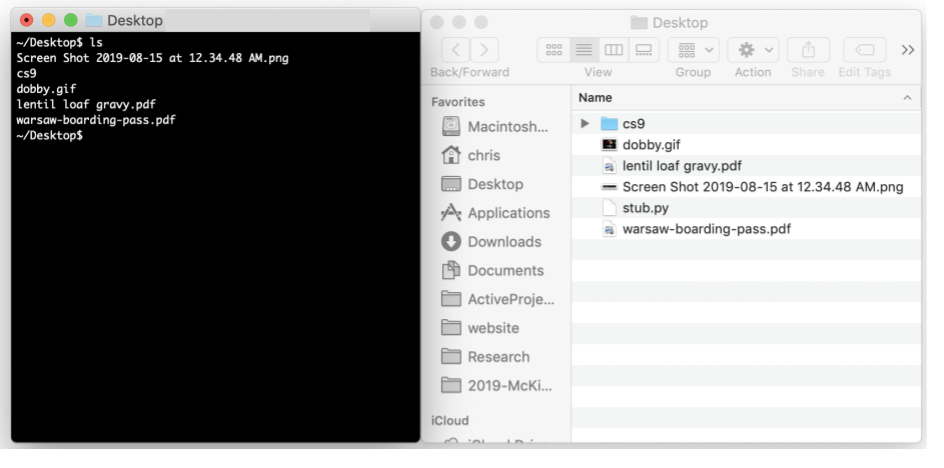
Task: Click the Edit Tags toolbar button
Action: coord(865,50)
